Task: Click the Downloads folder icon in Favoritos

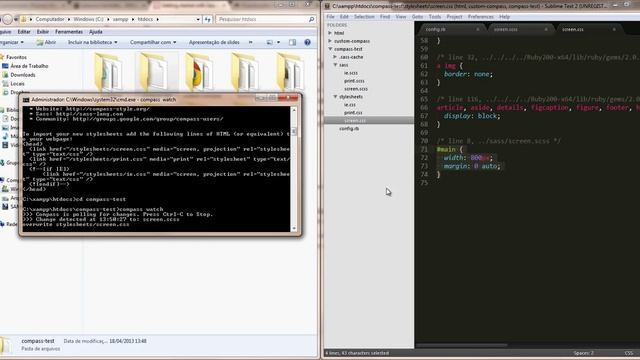Action: [5, 75]
